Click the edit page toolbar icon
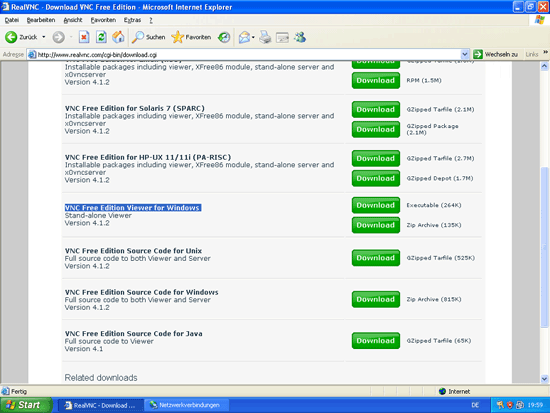Screen dimensions: 550x413 282,37
